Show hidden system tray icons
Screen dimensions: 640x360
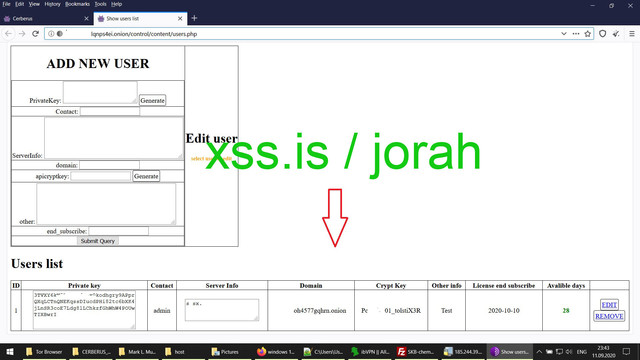click(x=539, y=351)
